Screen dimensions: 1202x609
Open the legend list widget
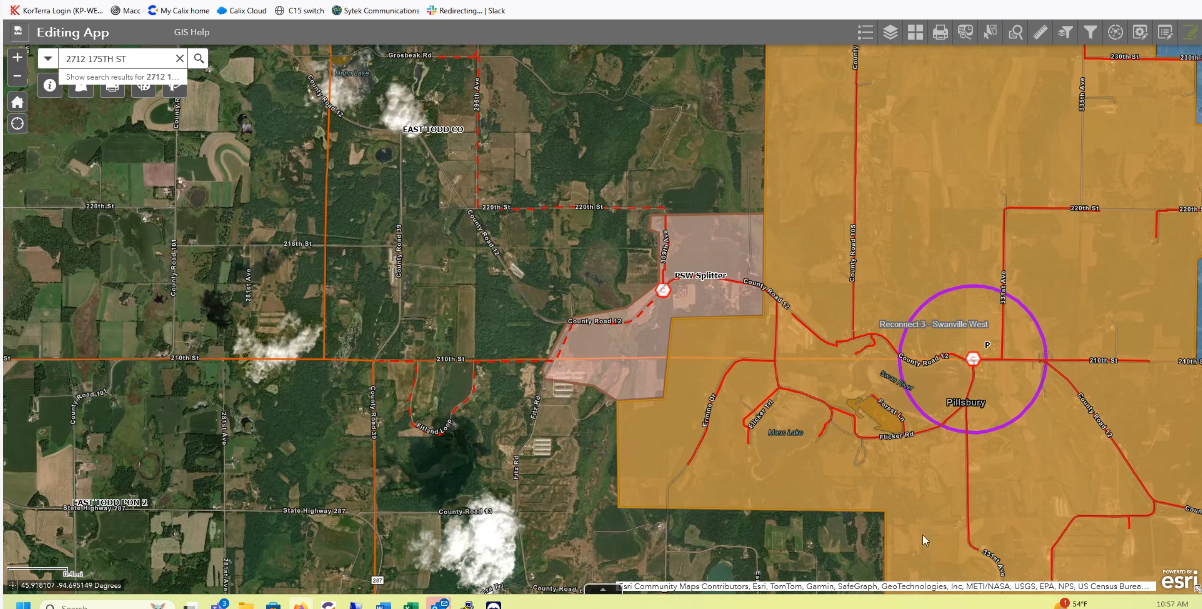tap(866, 32)
